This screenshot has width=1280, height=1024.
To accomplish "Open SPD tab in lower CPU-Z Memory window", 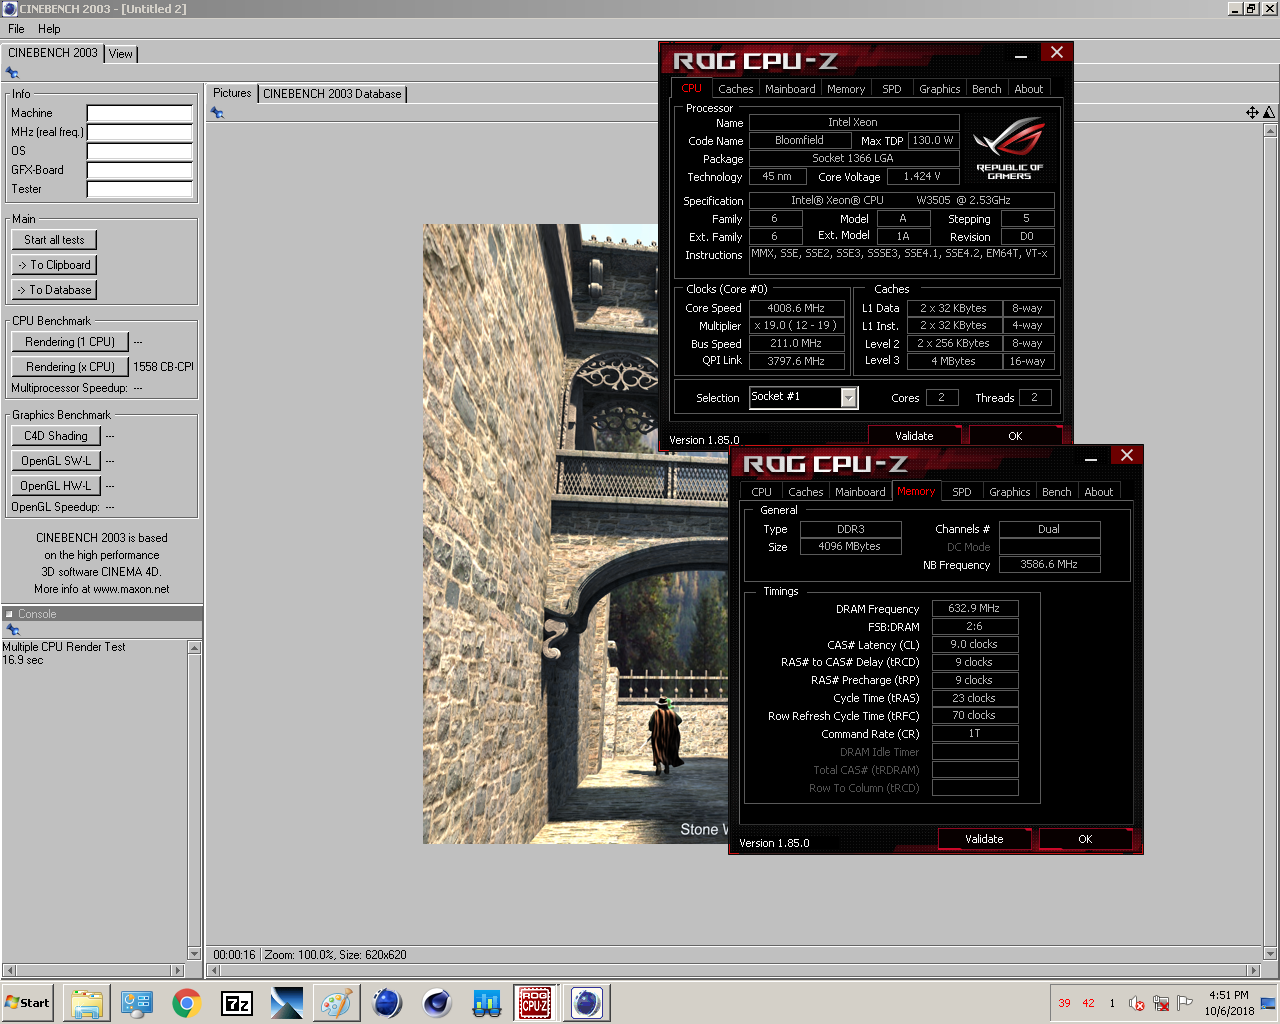I will (962, 492).
